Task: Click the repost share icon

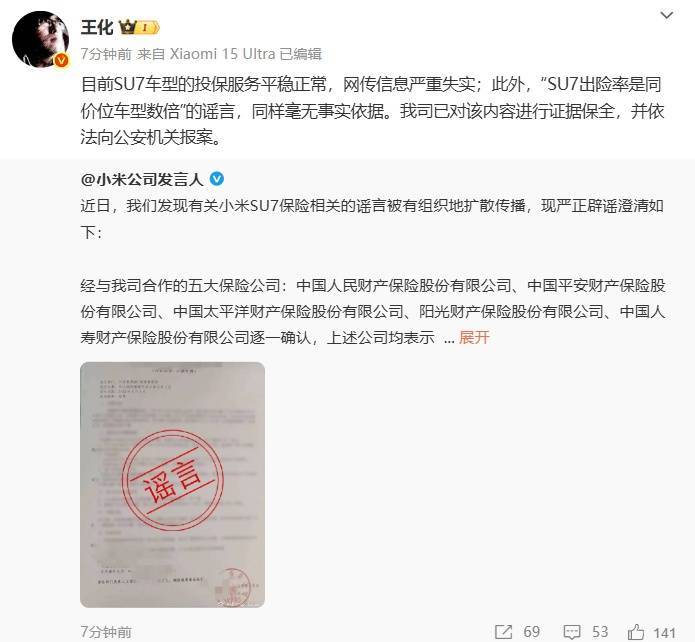Action: point(503,632)
